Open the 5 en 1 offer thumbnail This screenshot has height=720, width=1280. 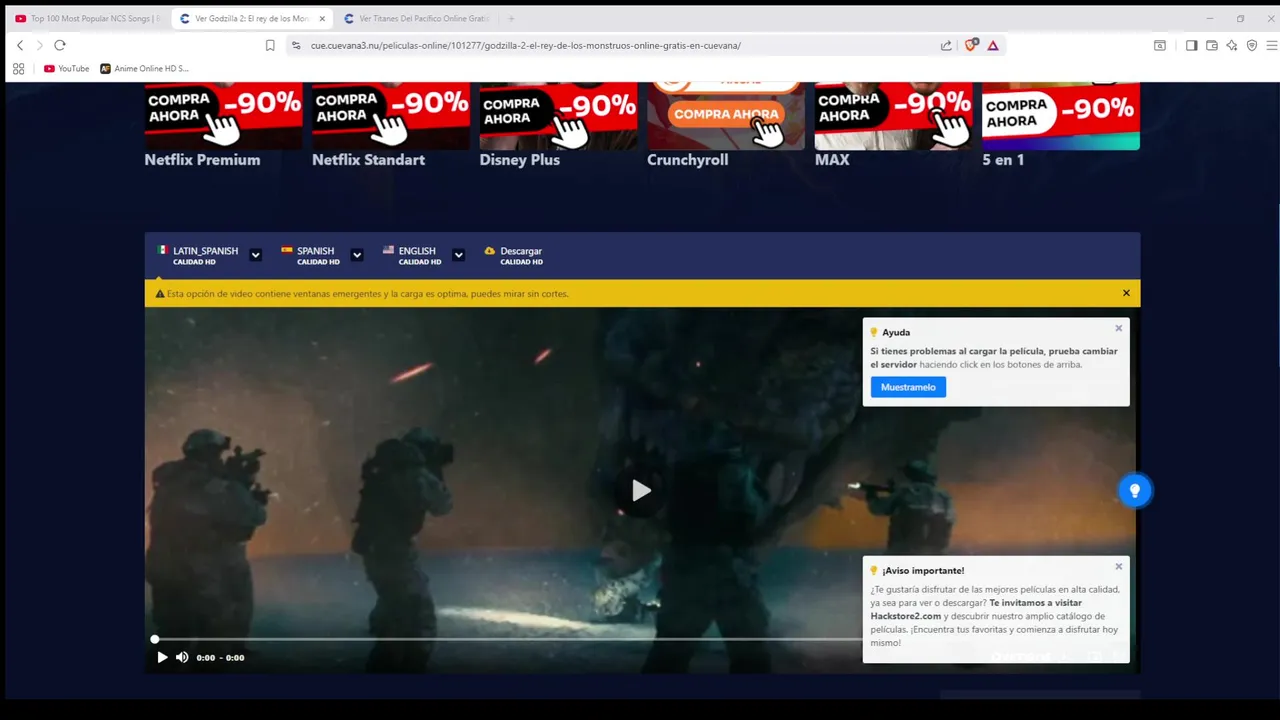pos(1060,116)
